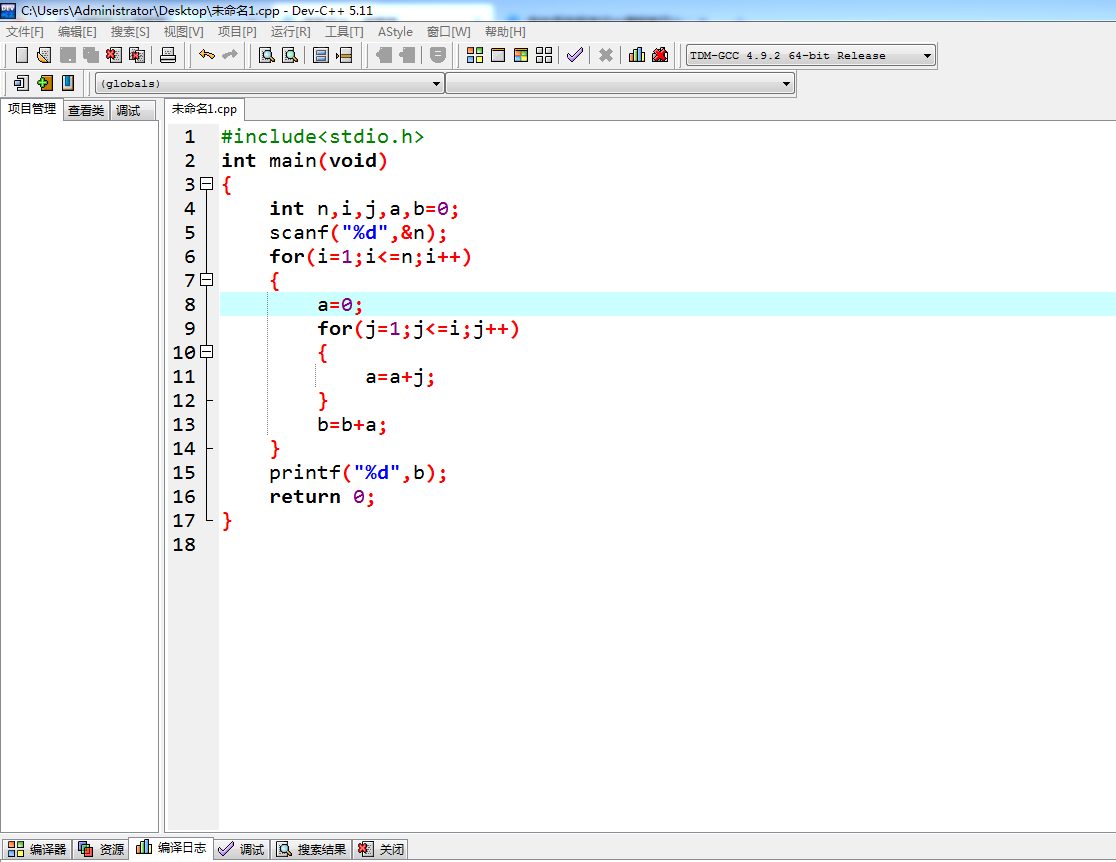Open the 视图[V] menu

pyautogui.click(x=184, y=31)
